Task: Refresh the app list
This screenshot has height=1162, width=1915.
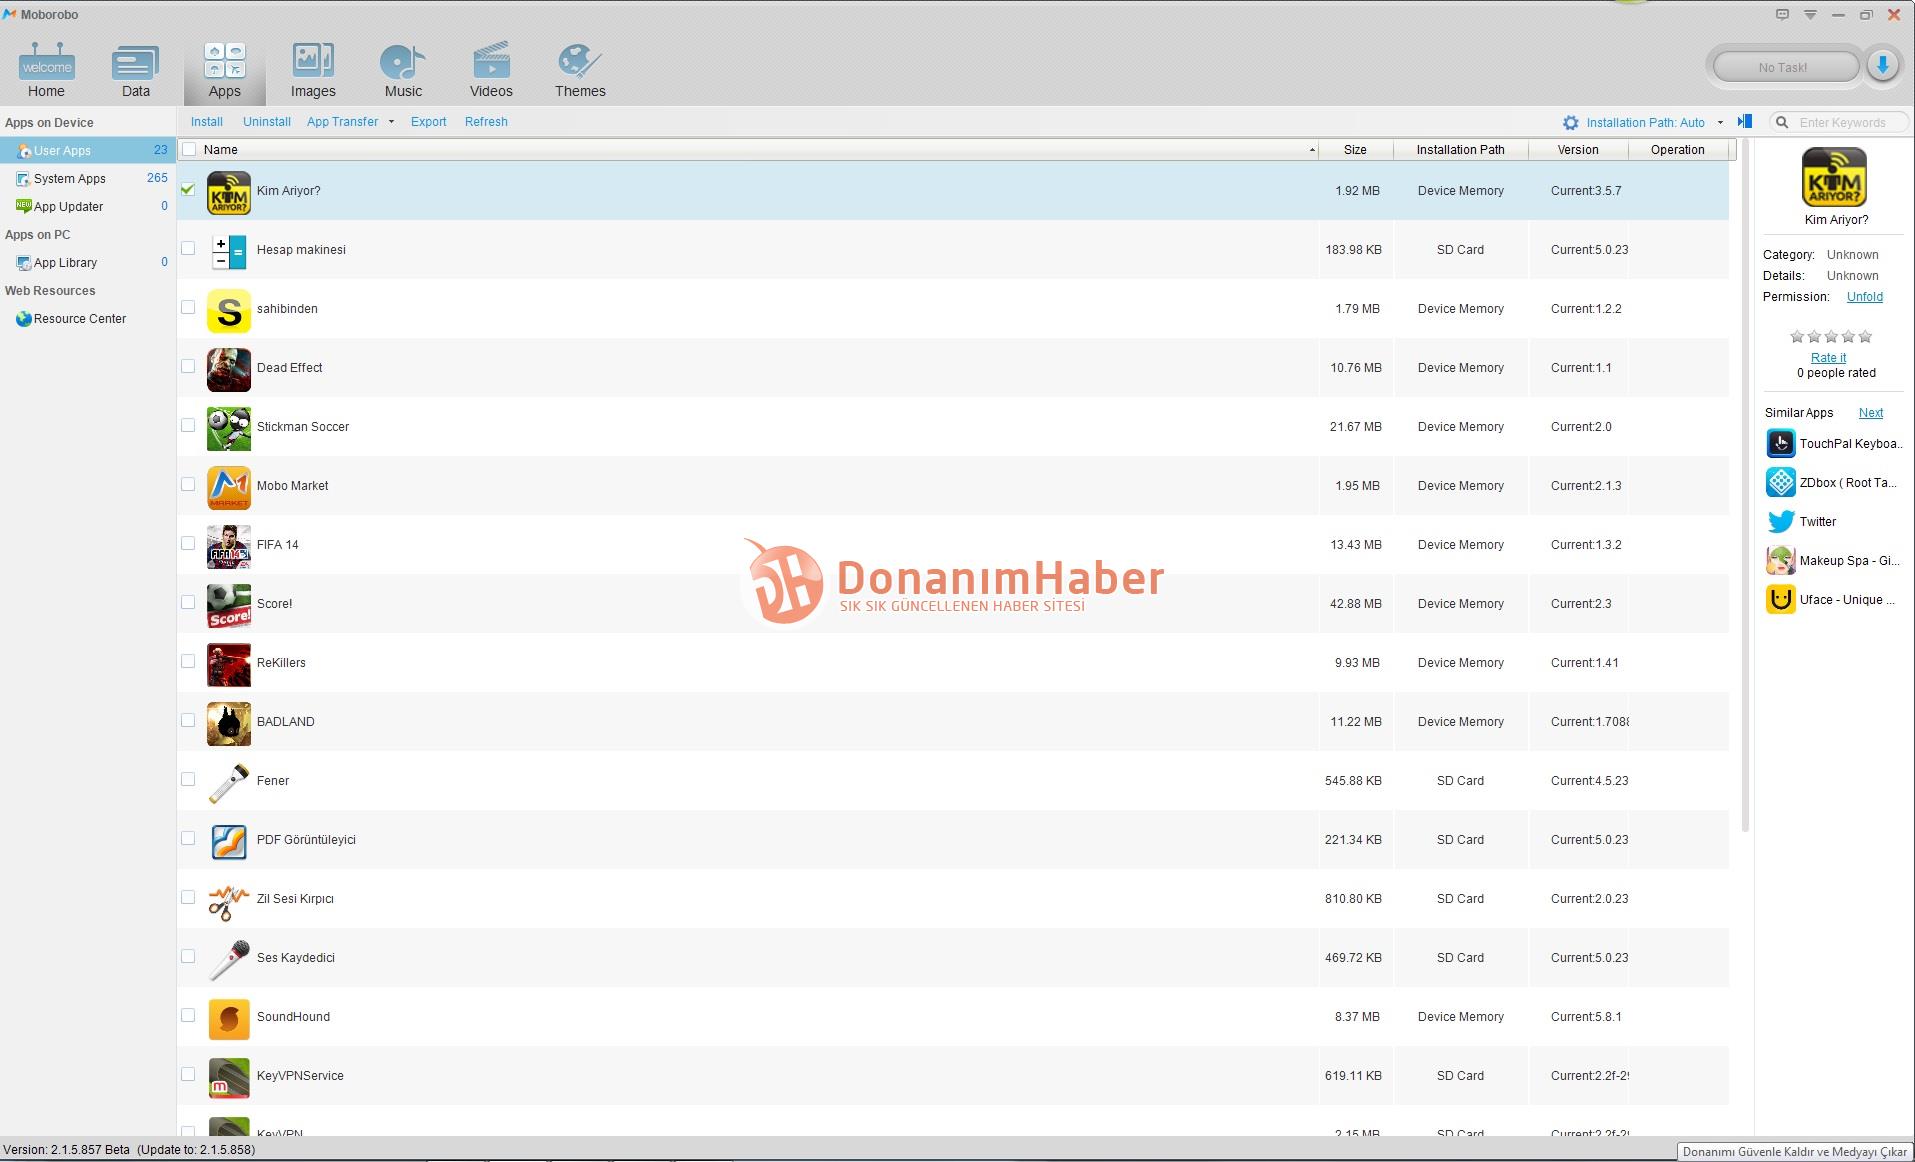Action: [x=486, y=122]
